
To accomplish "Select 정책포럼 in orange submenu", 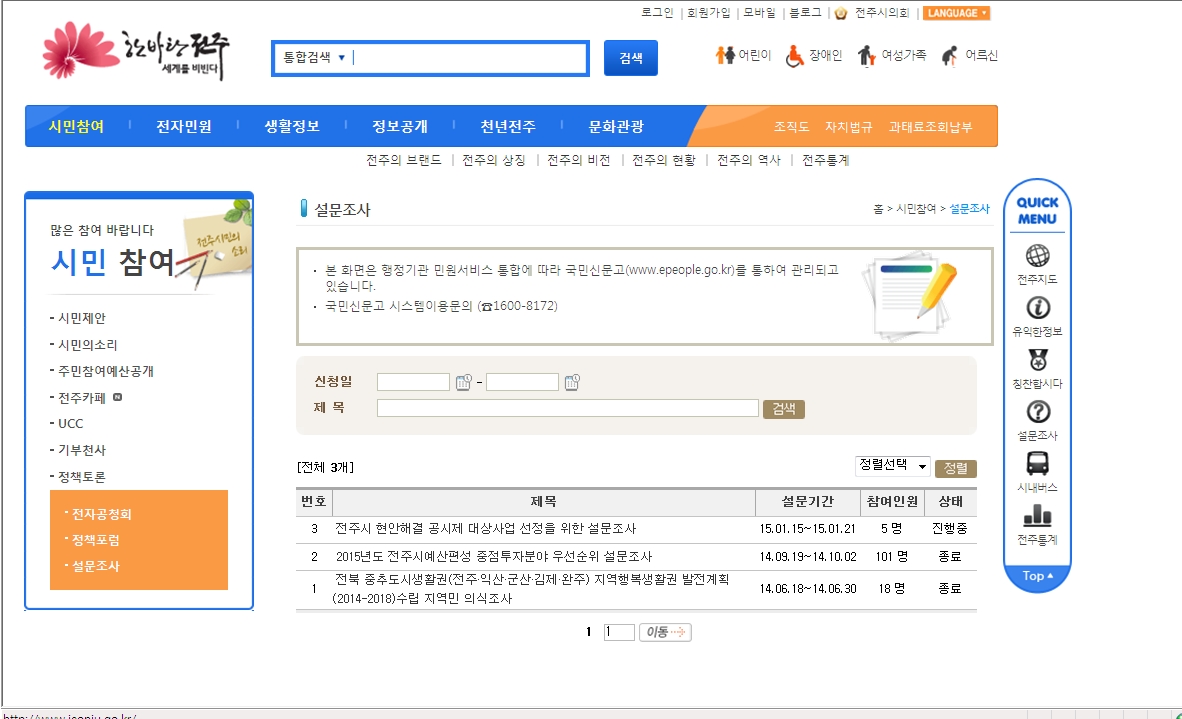I will (95, 540).
